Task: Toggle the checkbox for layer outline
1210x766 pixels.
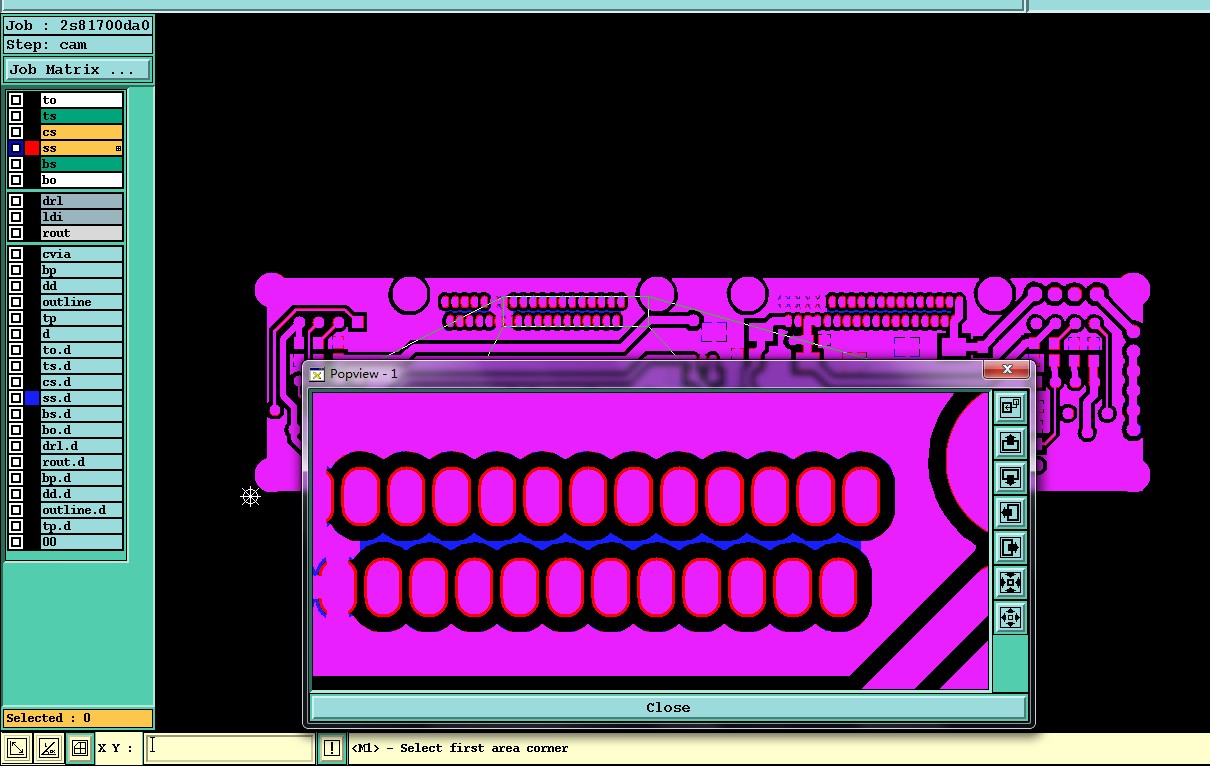Action: (16, 302)
